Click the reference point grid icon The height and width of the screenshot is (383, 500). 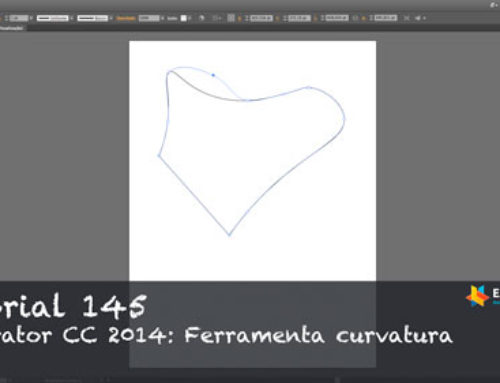click(231, 18)
